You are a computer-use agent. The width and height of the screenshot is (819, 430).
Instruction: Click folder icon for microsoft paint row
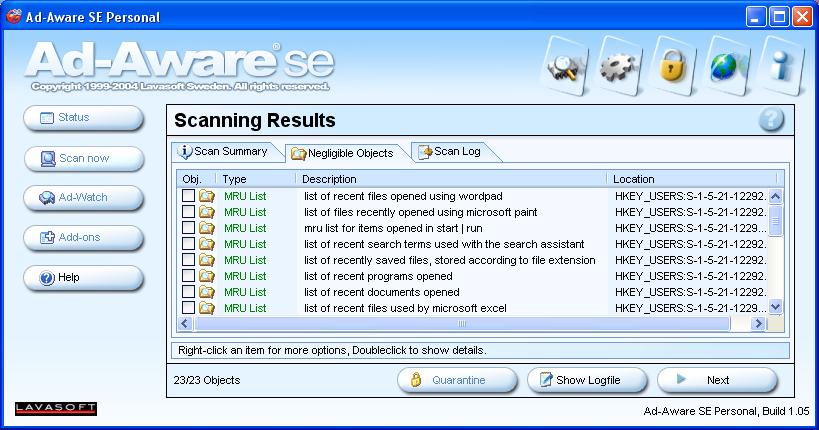tap(207, 212)
